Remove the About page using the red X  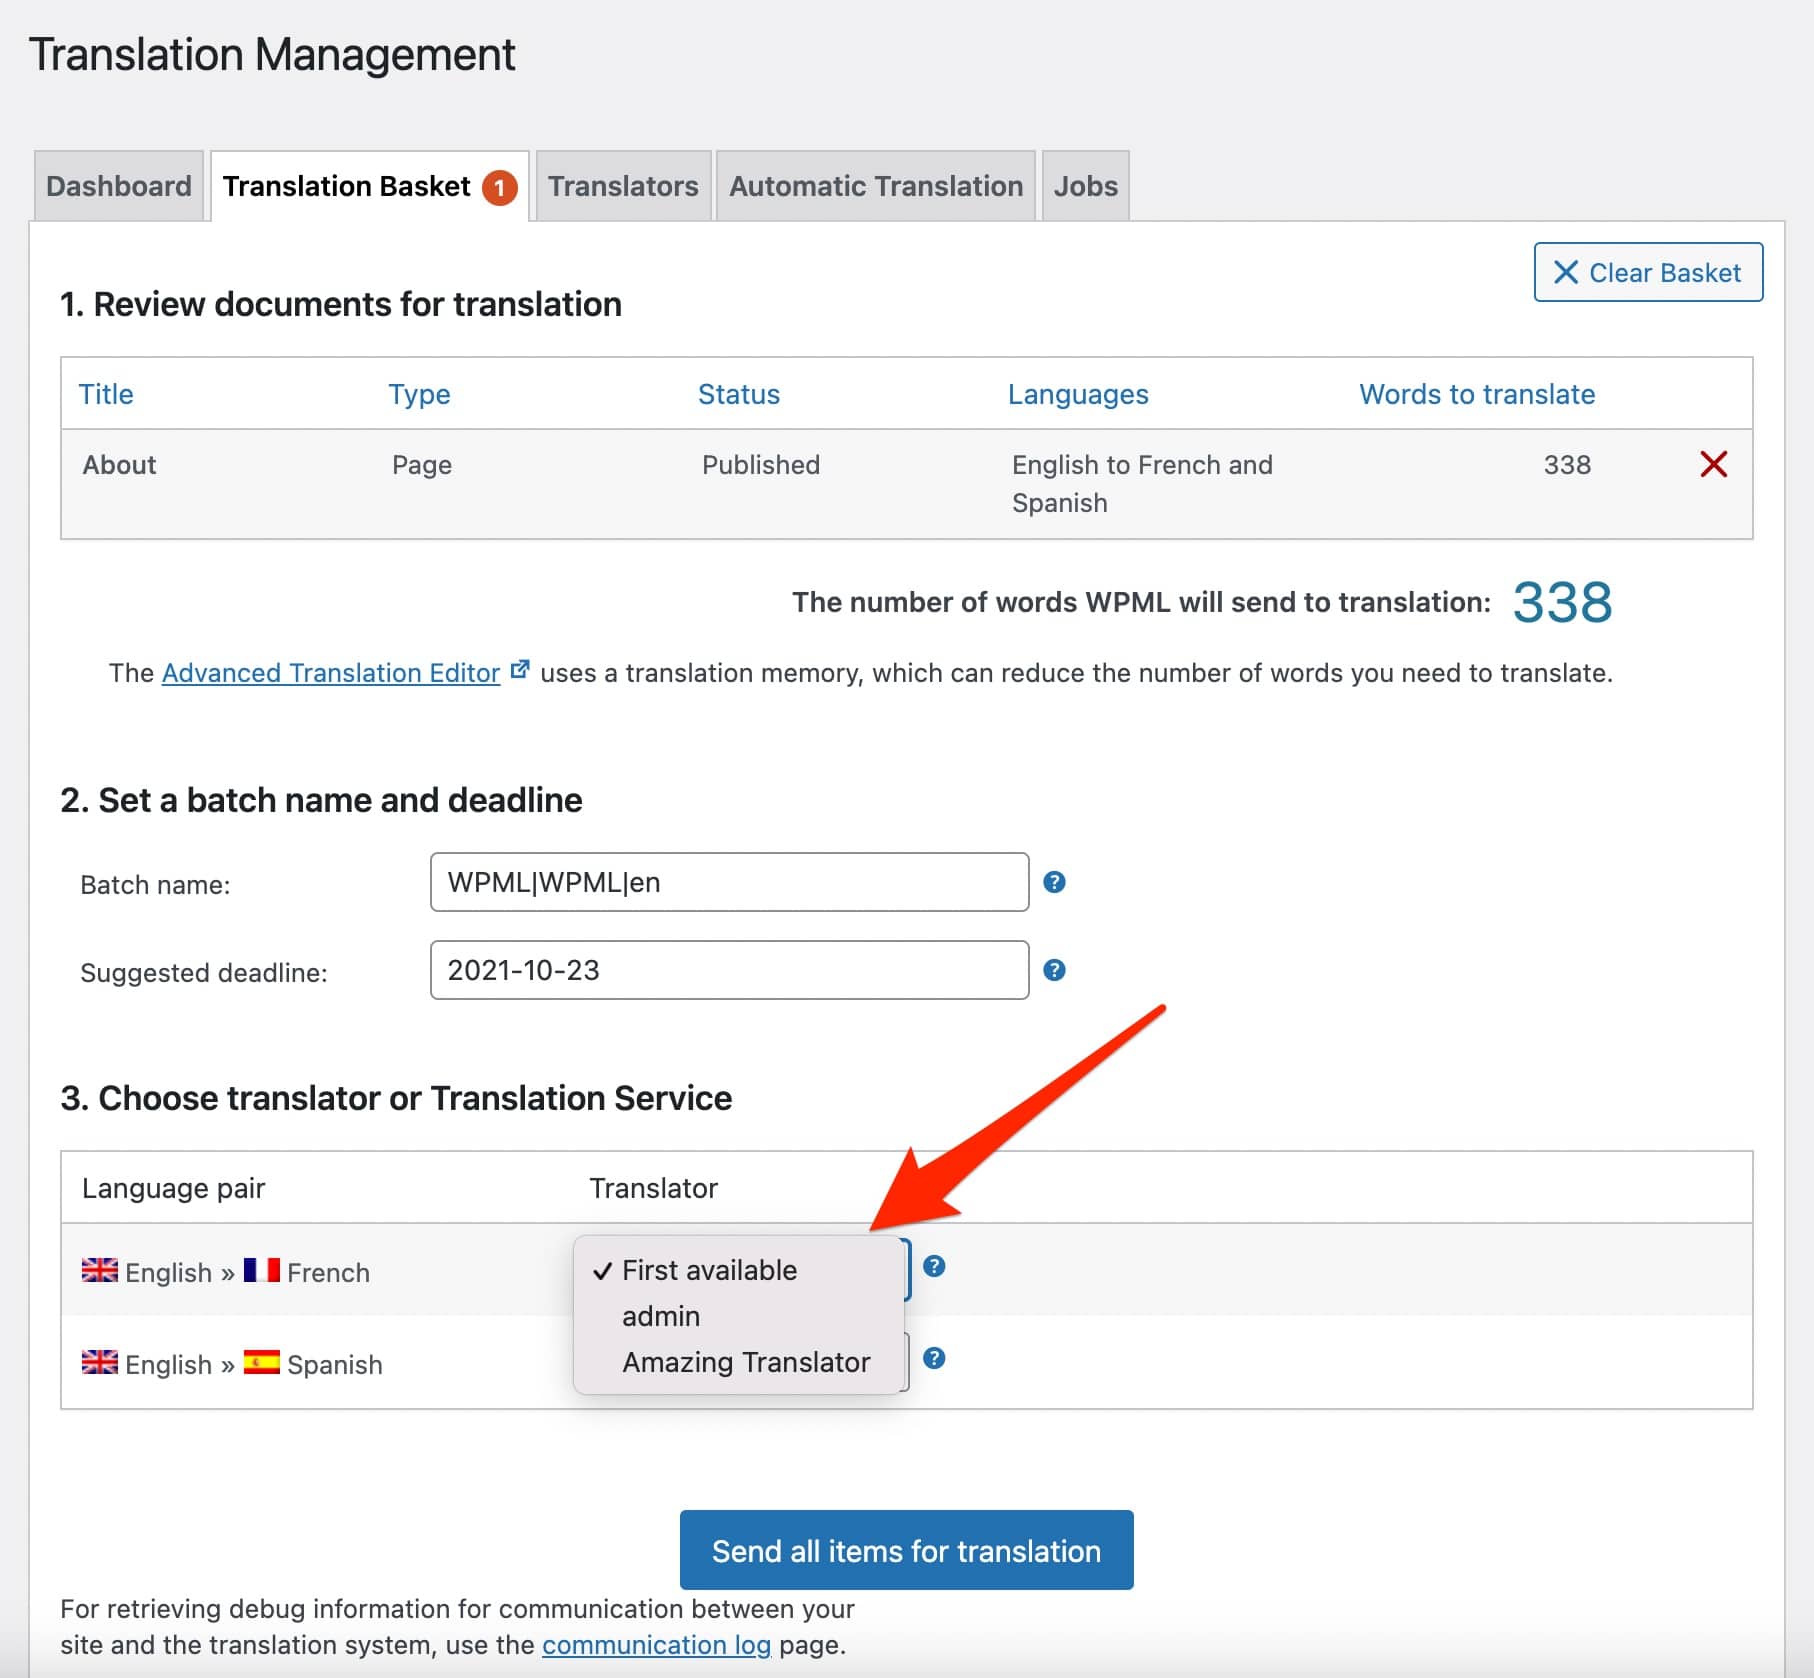[1713, 464]
